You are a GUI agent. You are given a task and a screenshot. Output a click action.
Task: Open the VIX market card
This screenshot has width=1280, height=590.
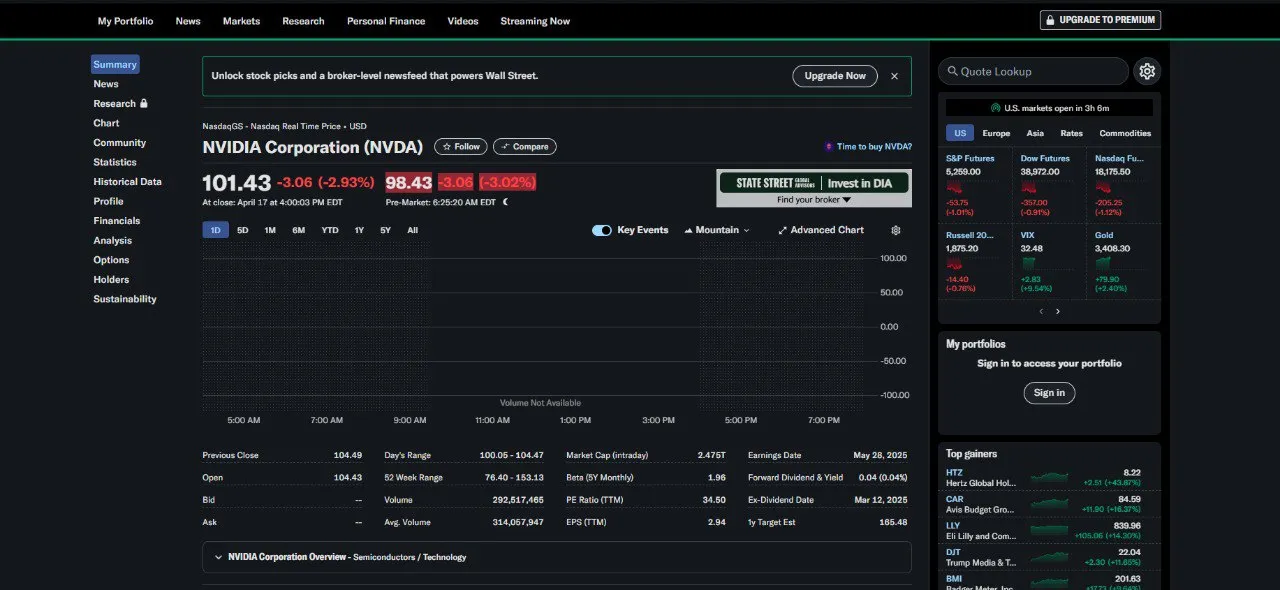1048,263
